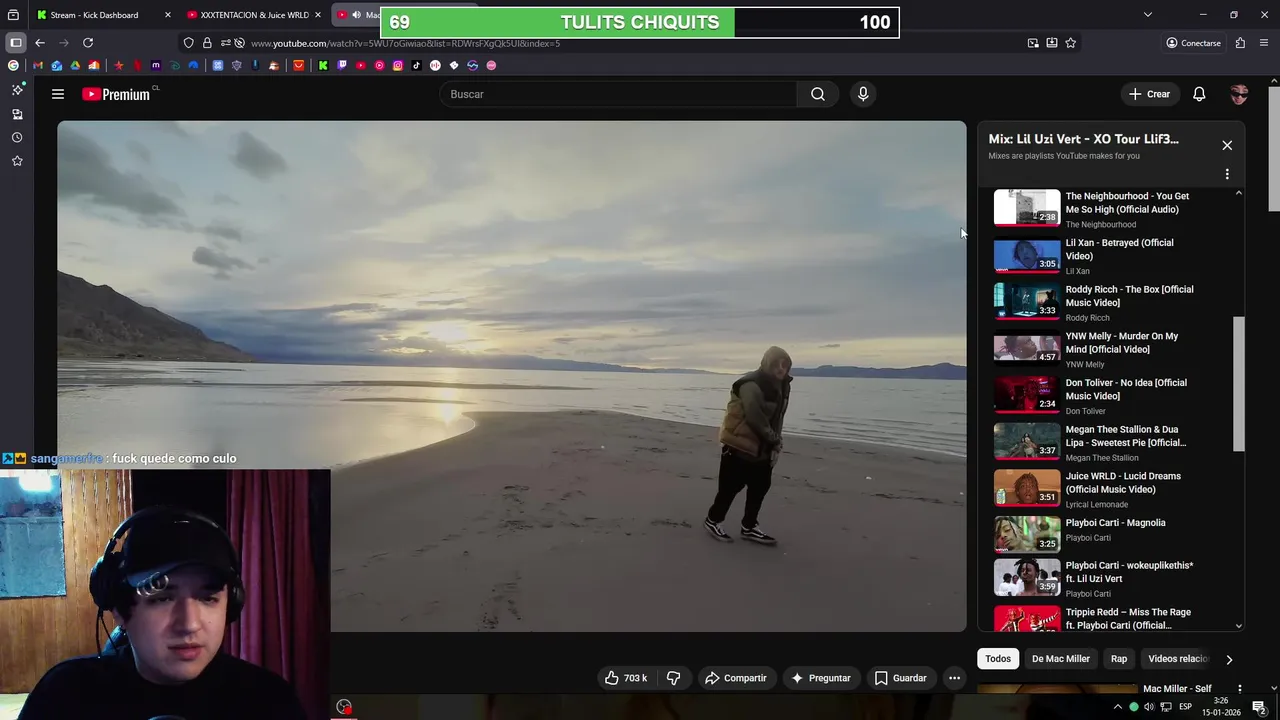Toggle the browser sidebar button
The image size is (1280, 720).
click(x=16, y=43)
